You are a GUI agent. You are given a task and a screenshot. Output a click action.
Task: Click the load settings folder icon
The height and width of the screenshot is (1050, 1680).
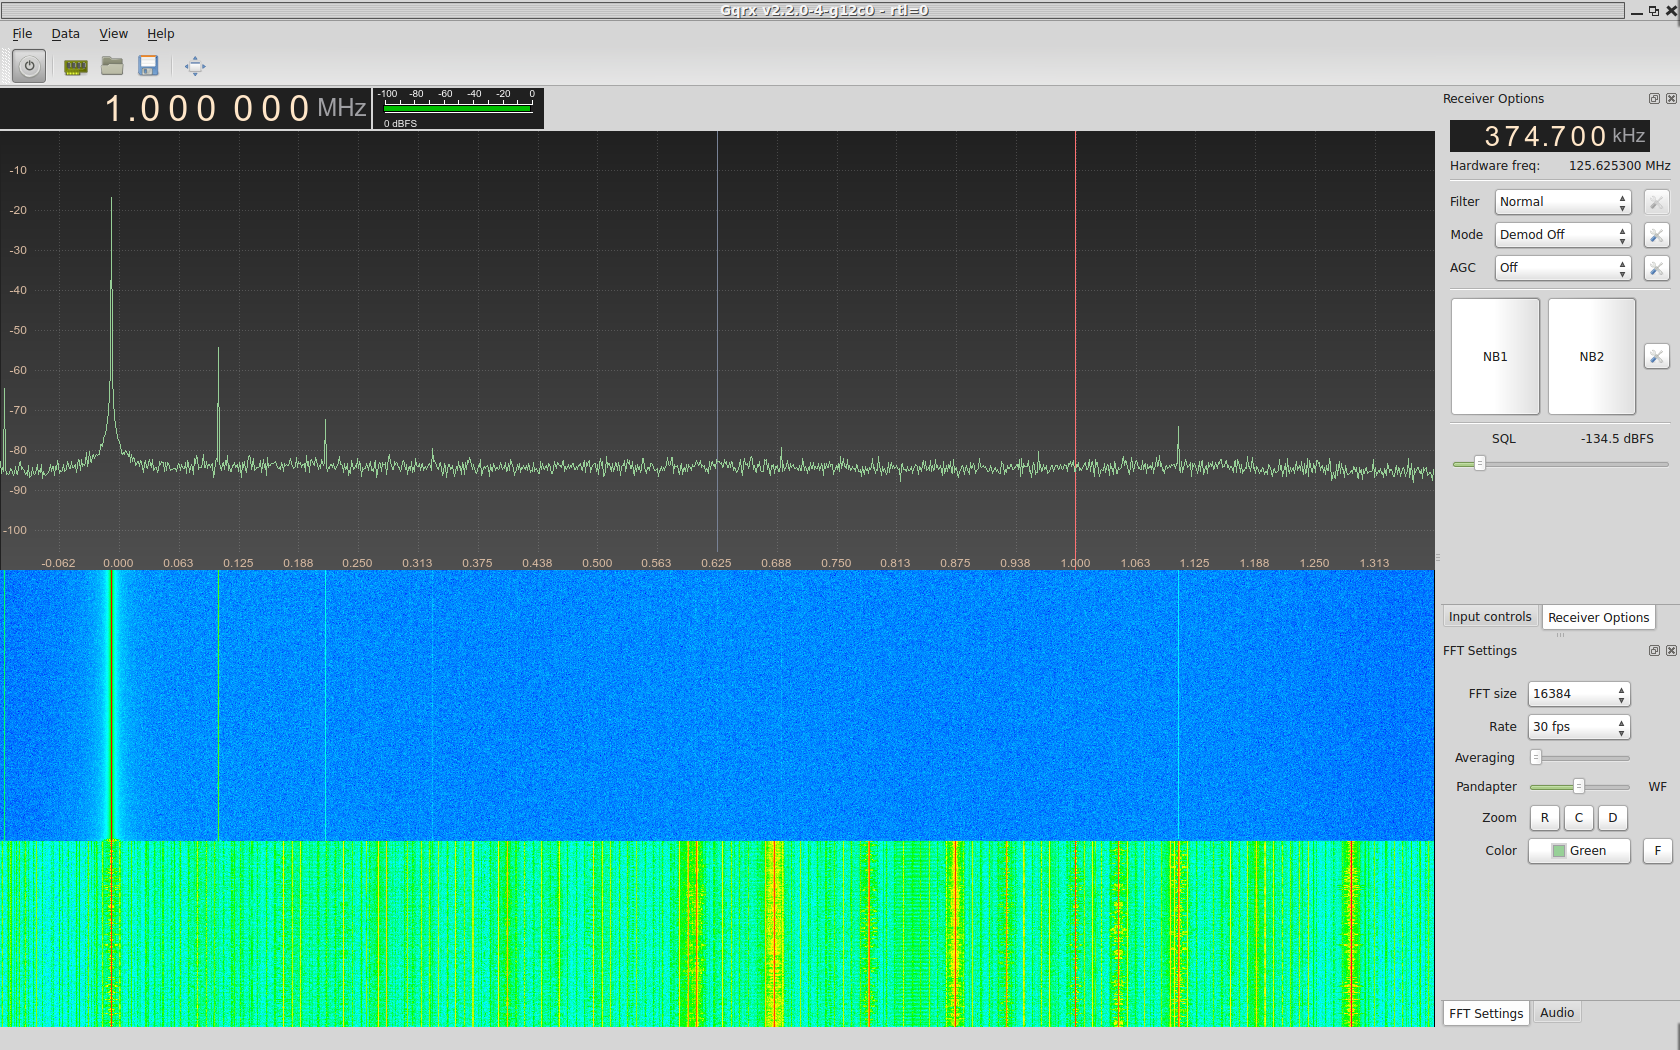tap(112, 66)
